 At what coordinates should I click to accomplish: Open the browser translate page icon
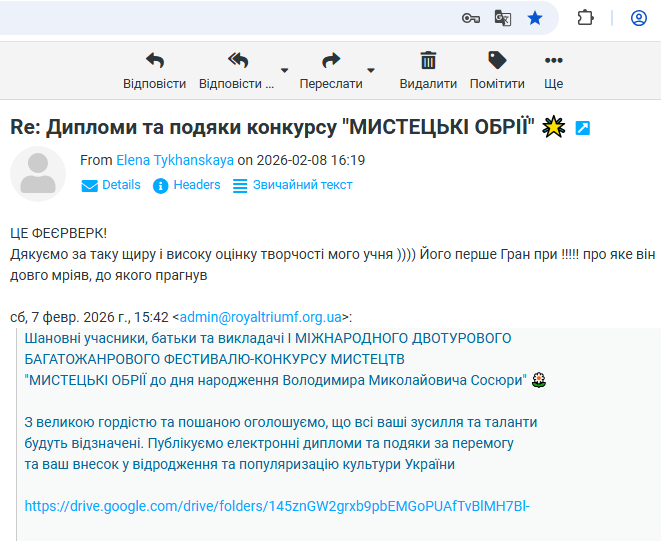coord(503,18)
